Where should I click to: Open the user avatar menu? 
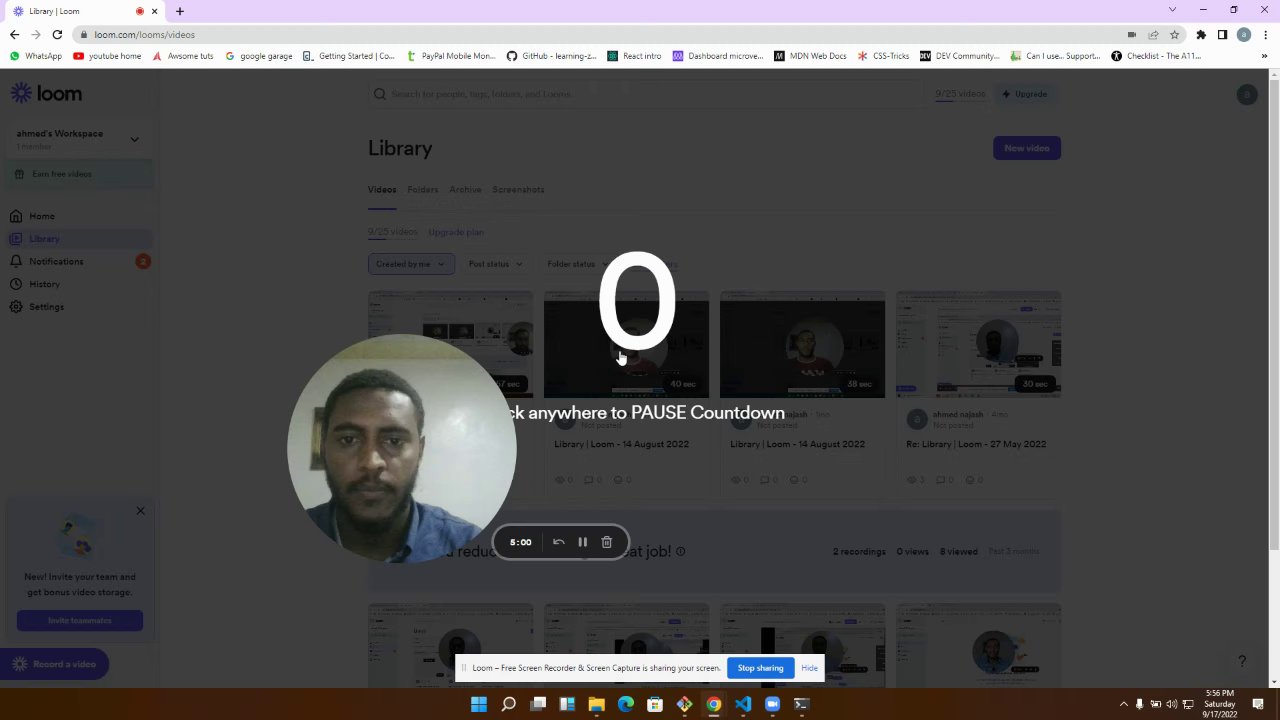click(1246, 94)
